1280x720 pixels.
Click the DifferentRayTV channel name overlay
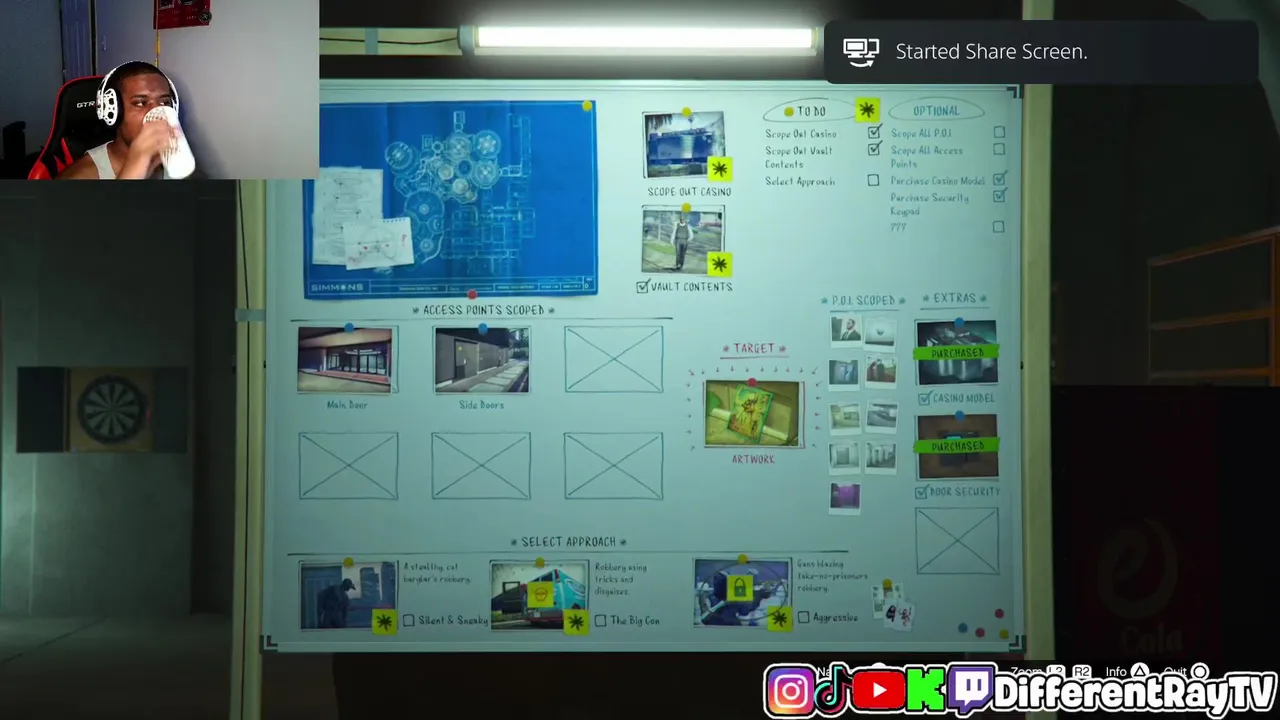point(1134,692)
